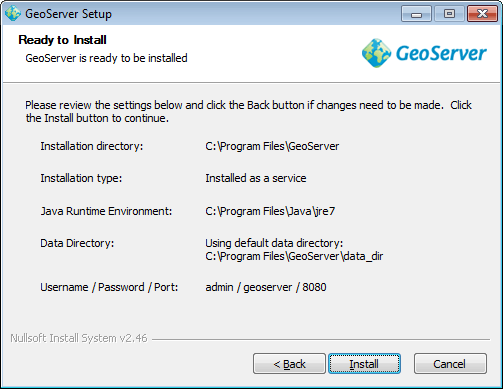
Task: Click the GeoServer wordmark text in header
Action: point(441,53)
